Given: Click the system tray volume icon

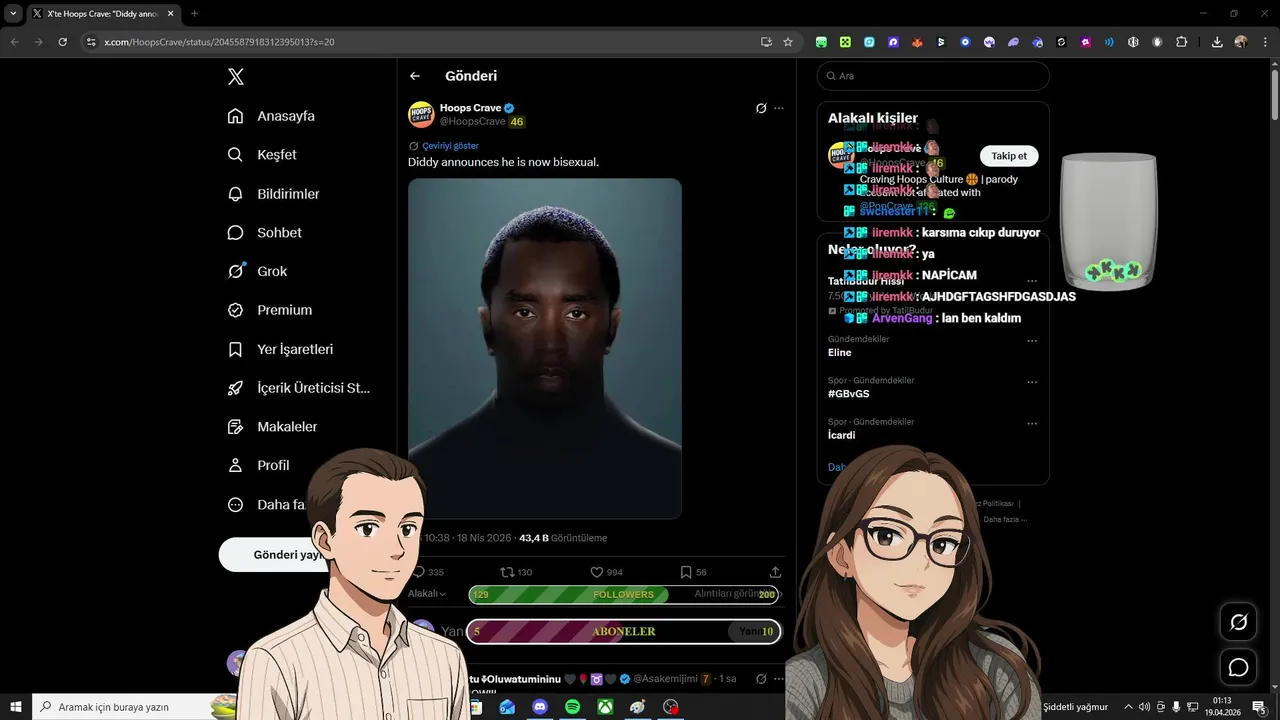Looking at the screenshot, I should pyautogui.click(x=1145, y=707).
